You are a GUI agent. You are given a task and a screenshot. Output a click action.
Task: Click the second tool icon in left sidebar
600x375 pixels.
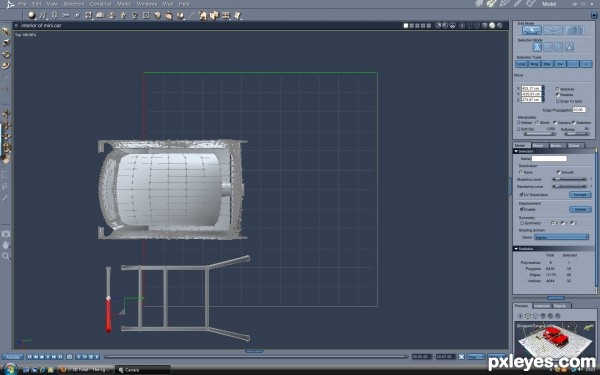tap(6, 43)
